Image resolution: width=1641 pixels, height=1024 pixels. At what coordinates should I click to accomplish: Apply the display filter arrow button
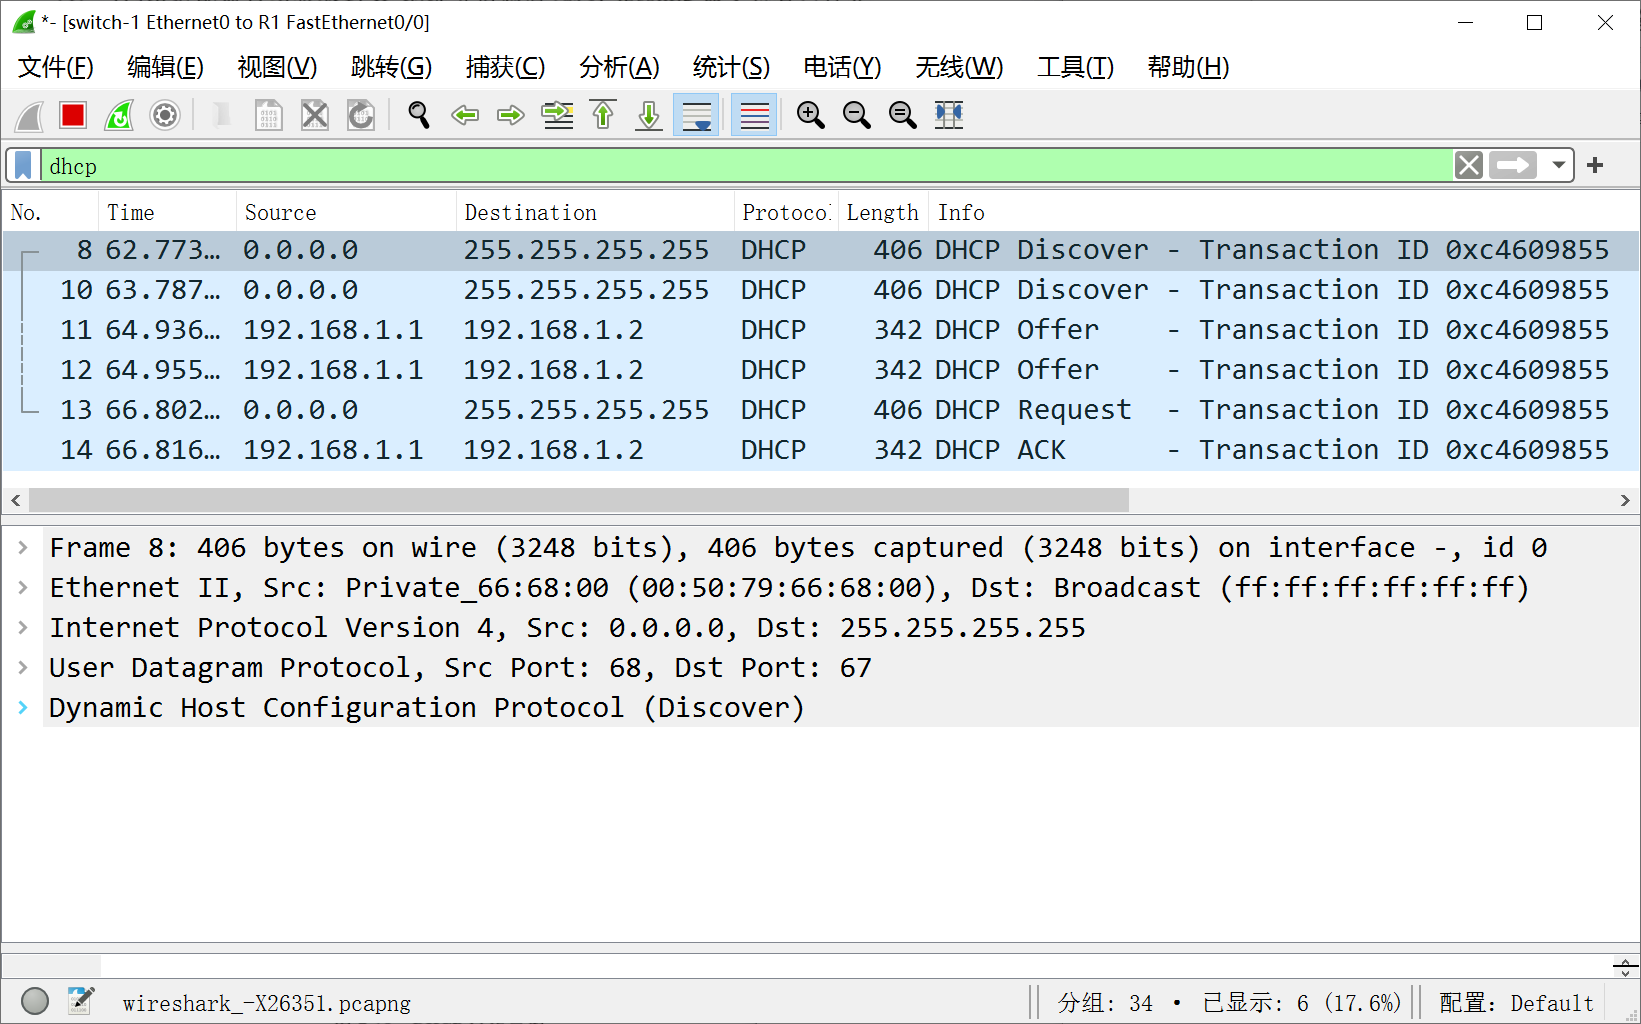click(x=1513, y=165)
